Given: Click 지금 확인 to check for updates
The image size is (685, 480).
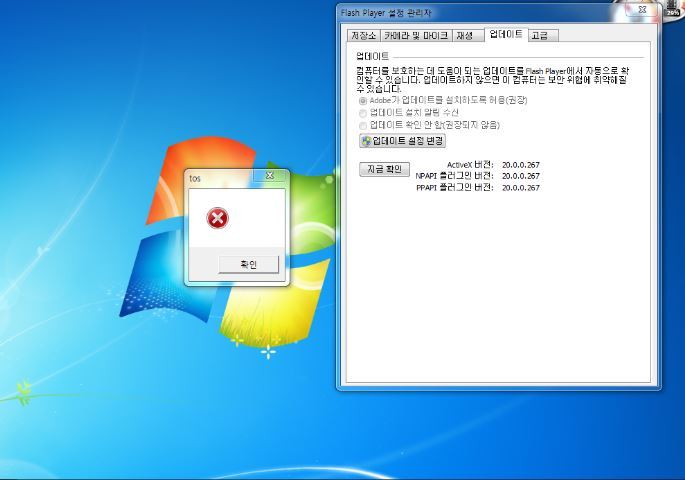Looking at the screenshot, I should 384,169.
